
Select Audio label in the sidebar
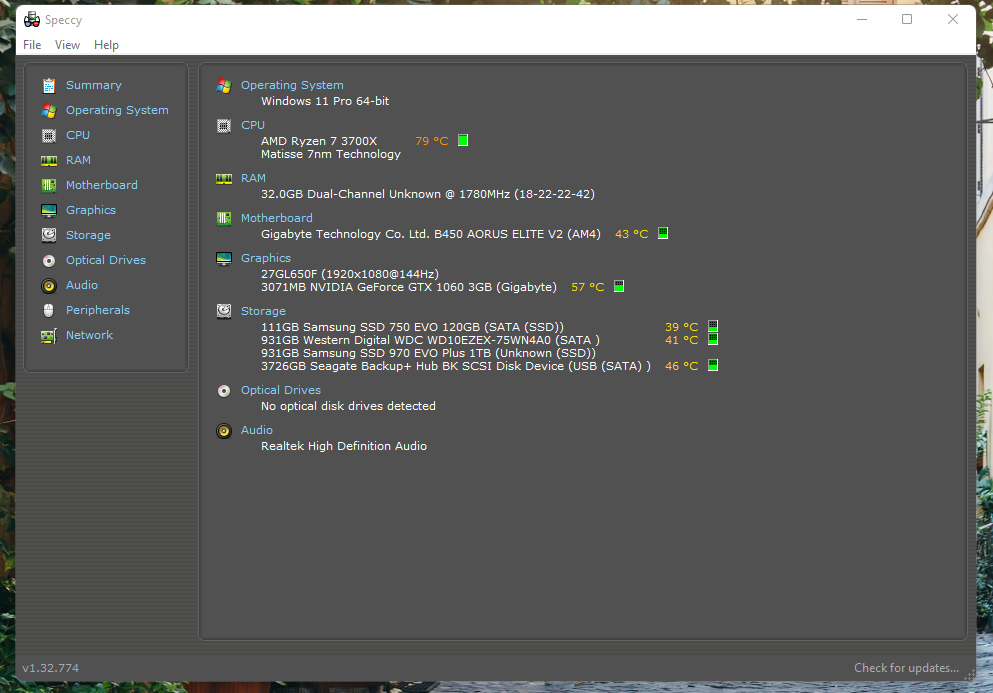82,285
